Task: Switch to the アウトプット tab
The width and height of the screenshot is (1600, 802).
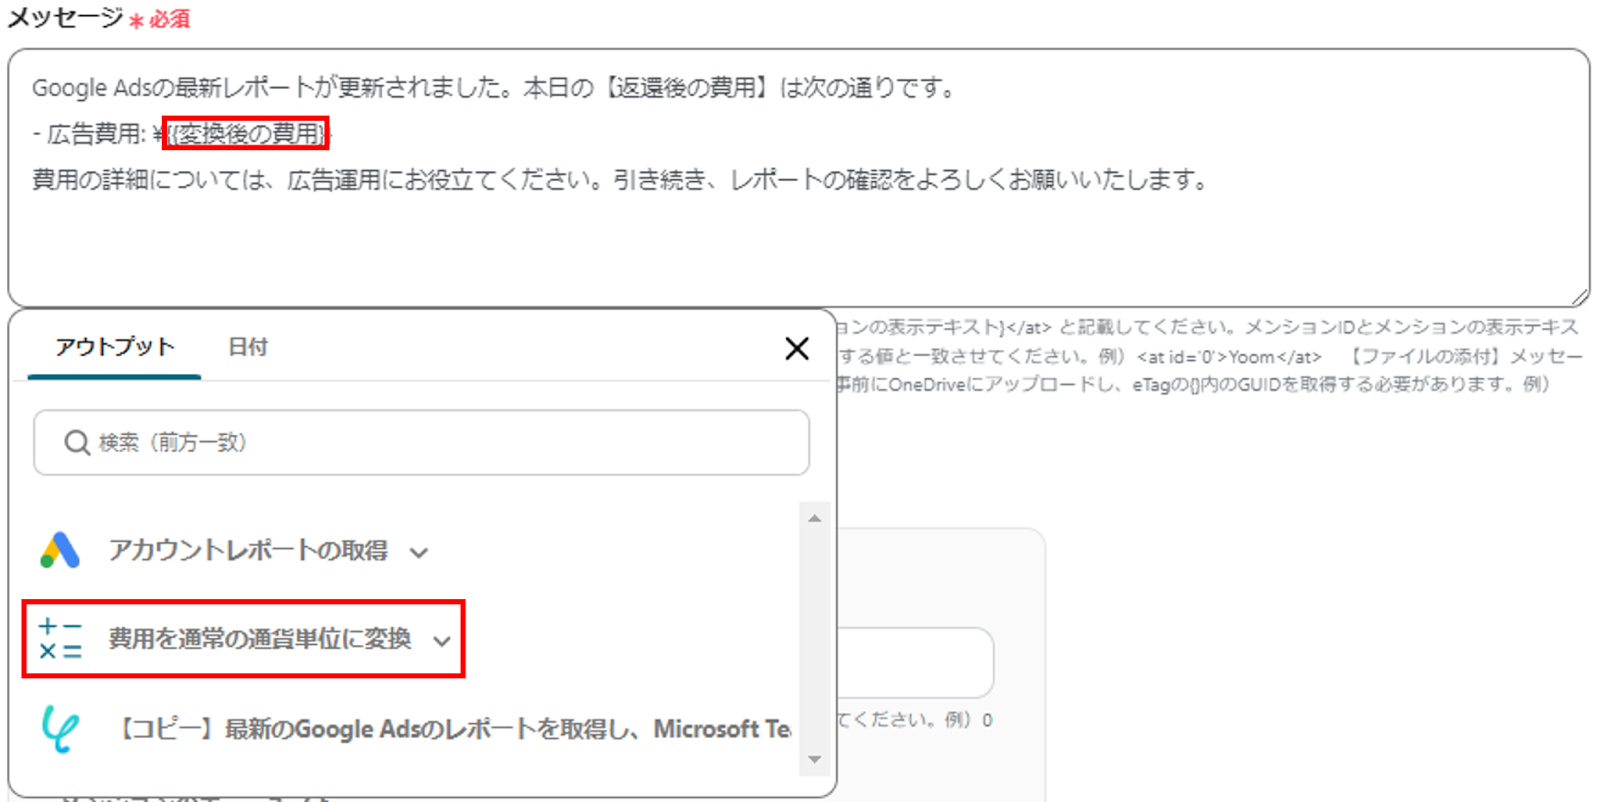Action: tap(115, 347)
